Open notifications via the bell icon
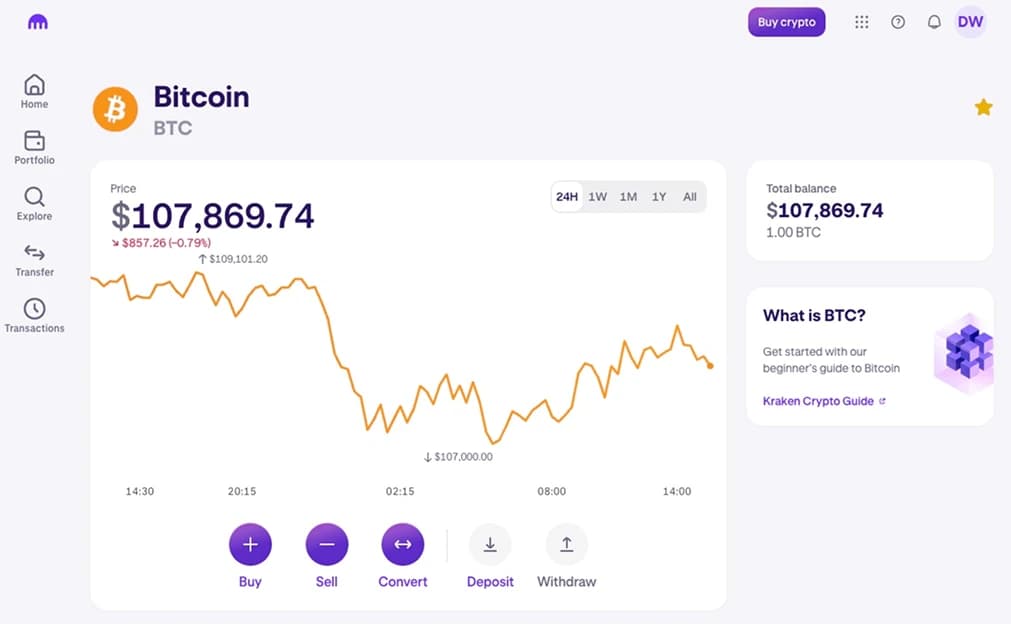Image resolution: width=1011 pixels, height=624 pixels. point(933,22)
